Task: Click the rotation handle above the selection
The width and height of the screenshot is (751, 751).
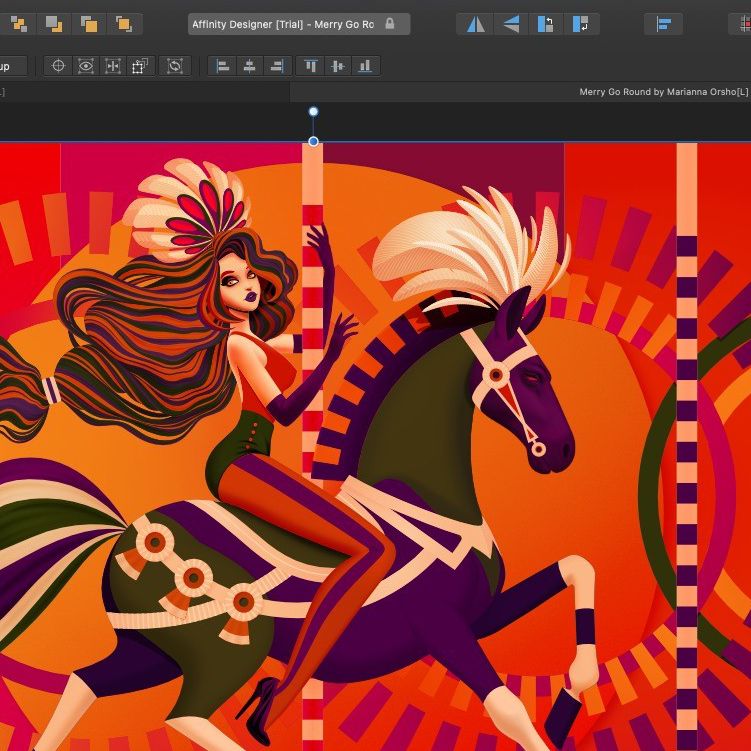Action: pos(313,112)
